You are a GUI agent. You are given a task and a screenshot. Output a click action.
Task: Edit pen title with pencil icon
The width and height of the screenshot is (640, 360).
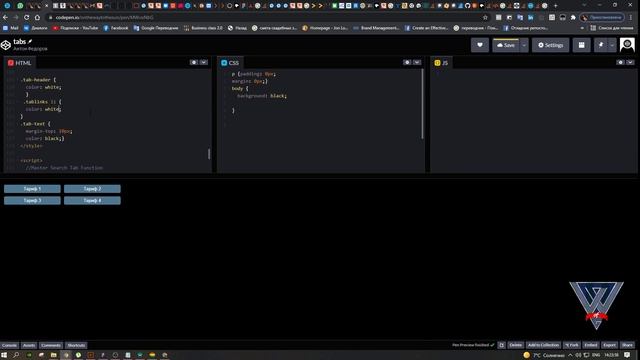click(30, 42)
